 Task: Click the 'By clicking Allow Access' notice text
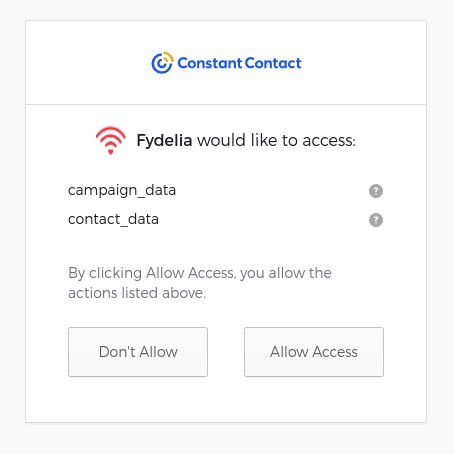[x=200, y=283]
